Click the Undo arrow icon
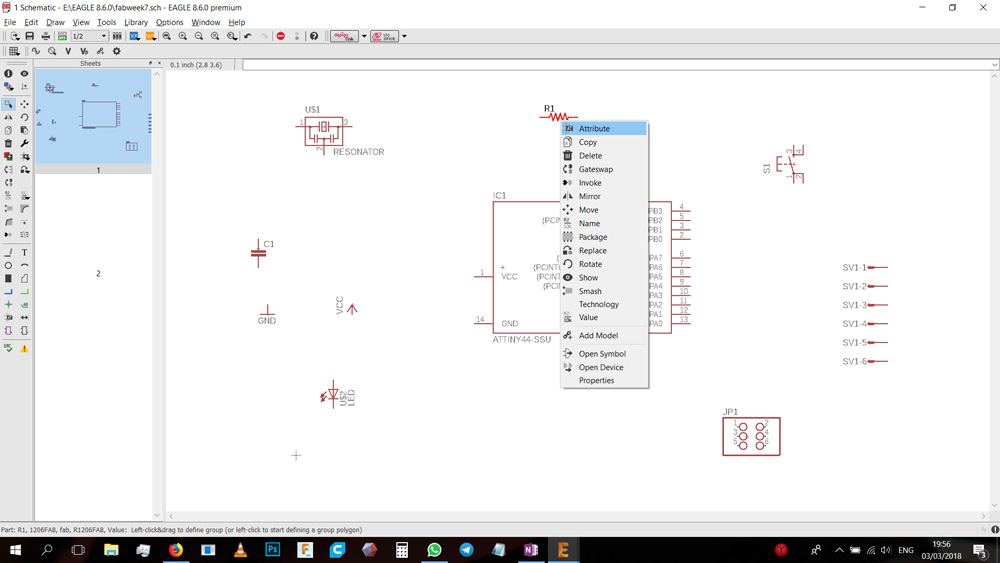The width and height of the screenshot is (1000, 563). click(x=248, y=36)
